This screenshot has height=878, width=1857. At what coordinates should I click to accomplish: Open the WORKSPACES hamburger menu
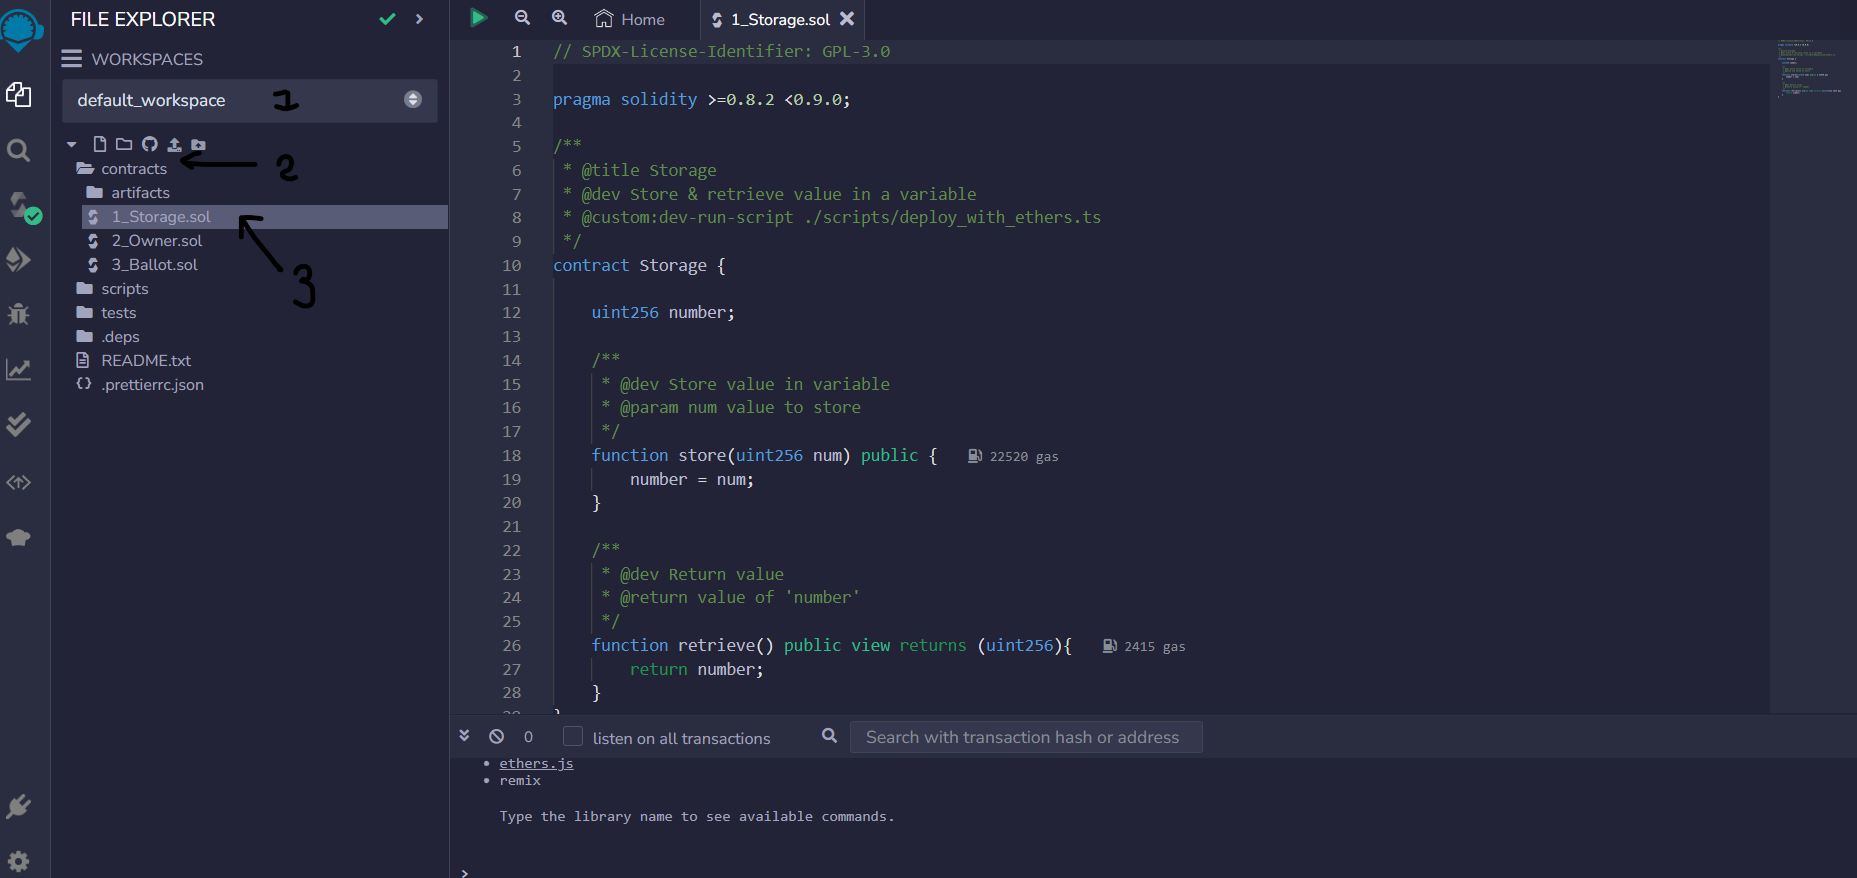pos(71,59)
